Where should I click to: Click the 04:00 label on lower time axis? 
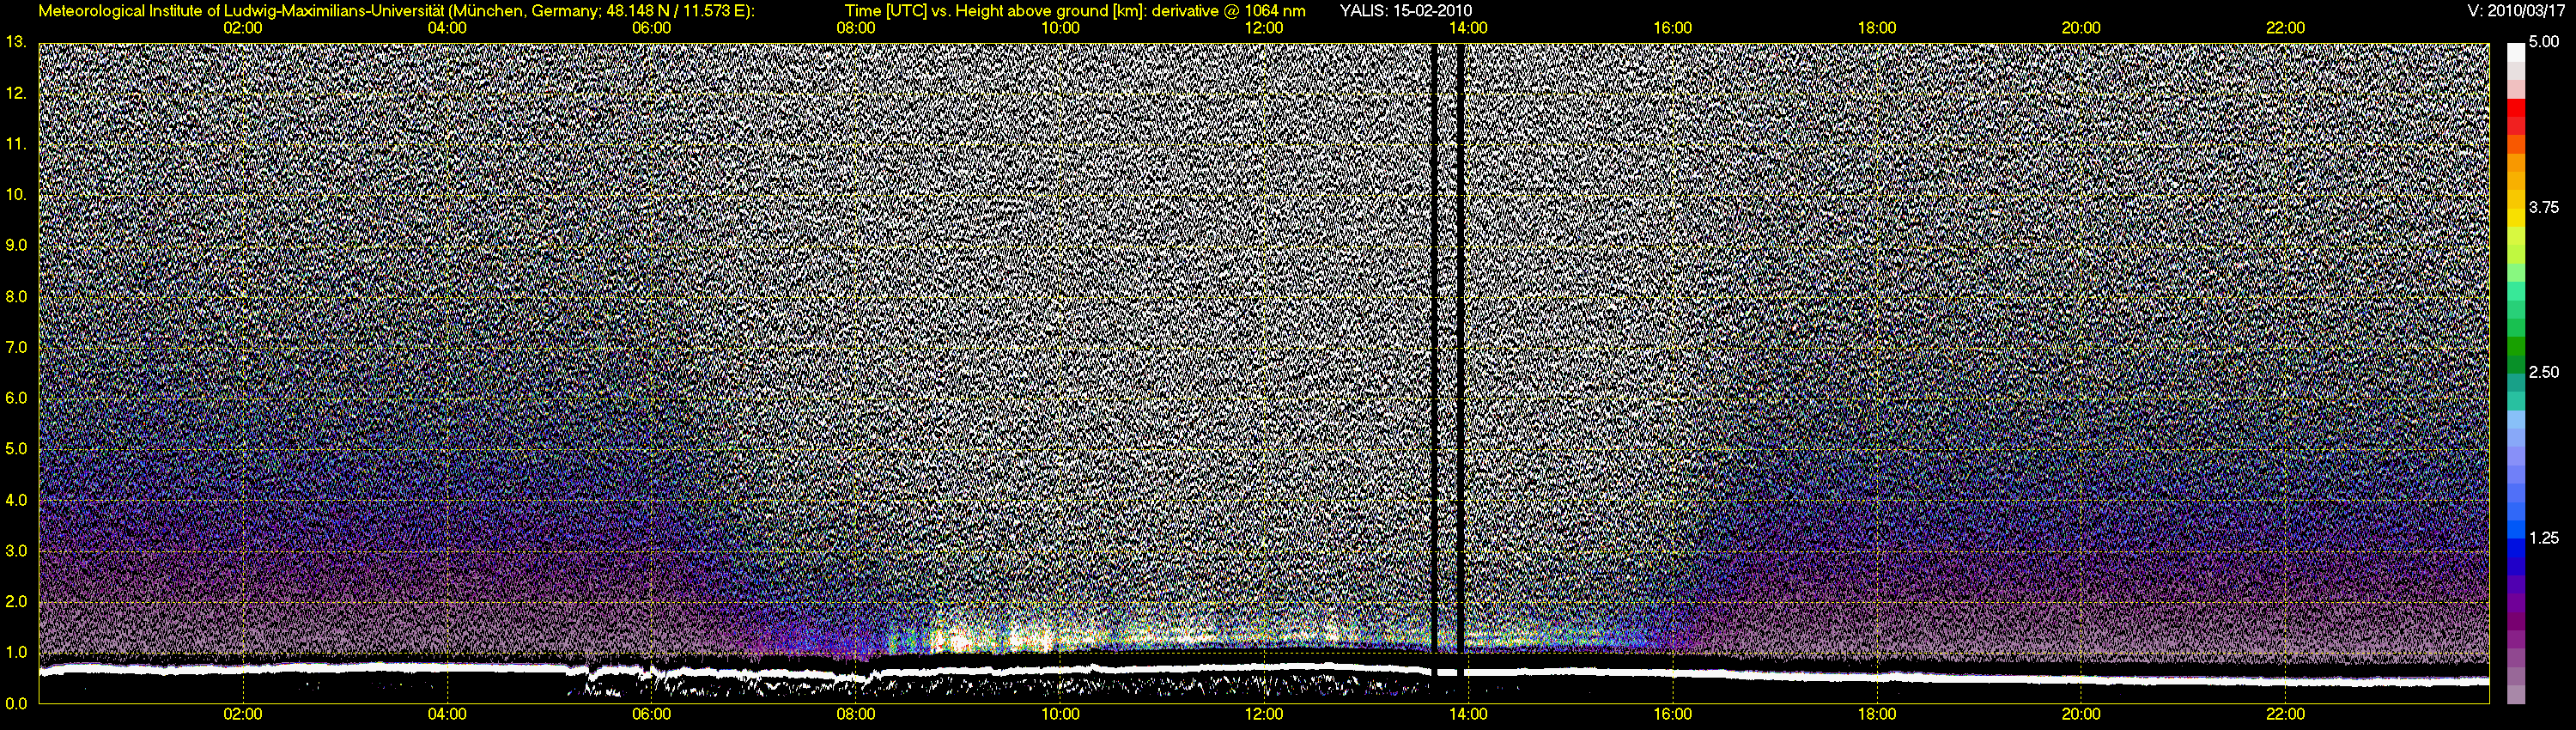tap(447, 714)
